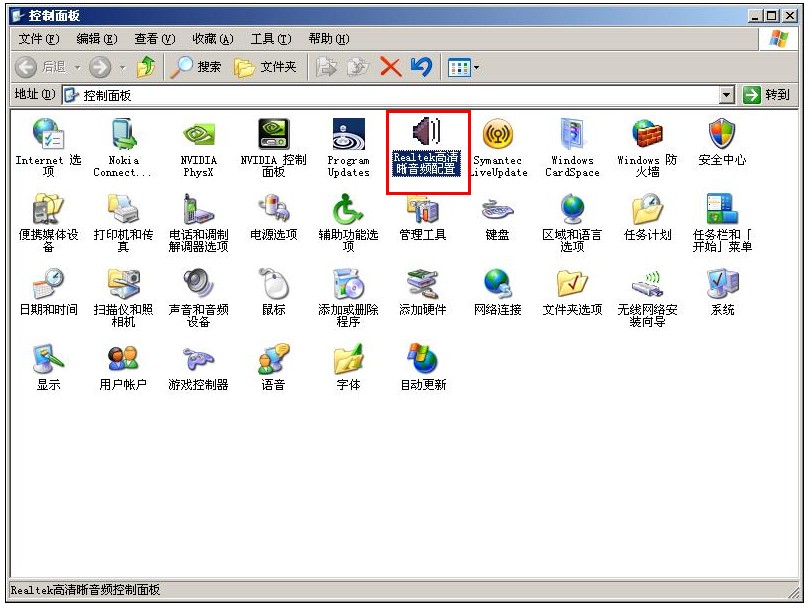This screenshot has height=607, width=812.
Task: Open 网络连接 item
Action: click(x=498, y=292)
